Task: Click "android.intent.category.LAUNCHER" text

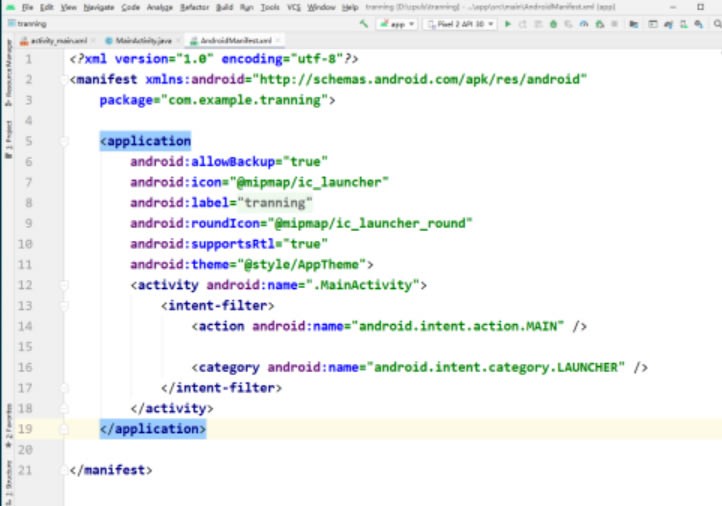Action: [496, 367]
